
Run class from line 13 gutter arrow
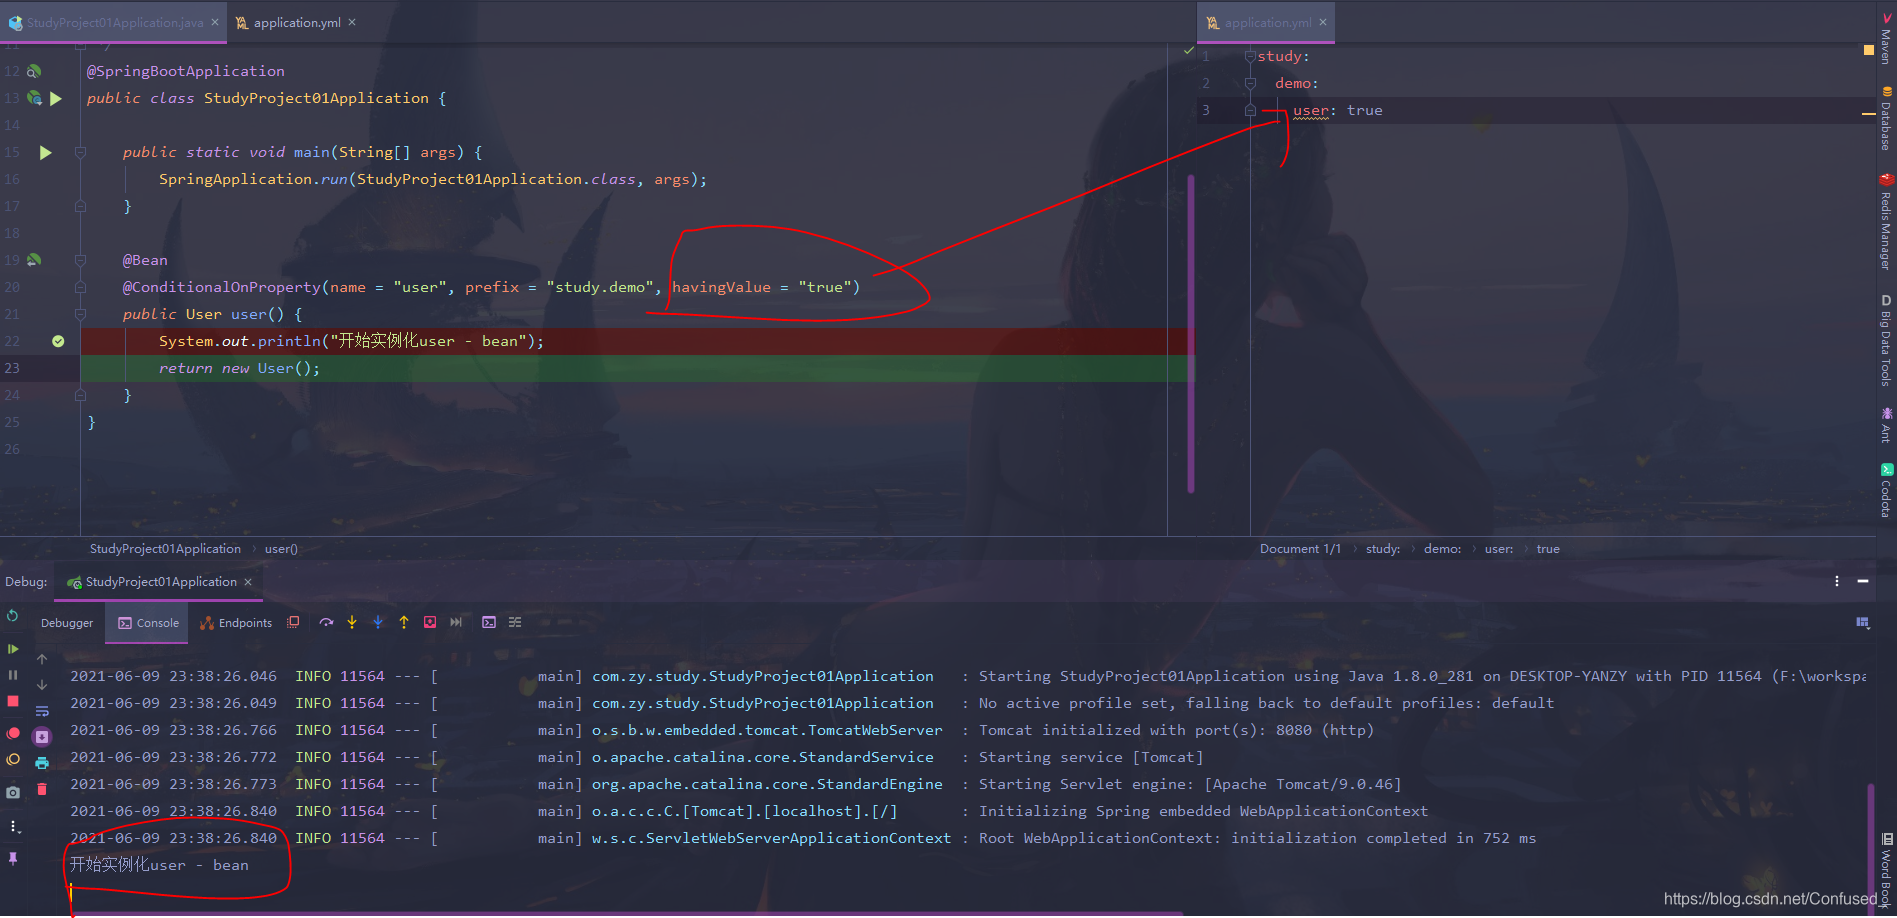click(56, 98)
